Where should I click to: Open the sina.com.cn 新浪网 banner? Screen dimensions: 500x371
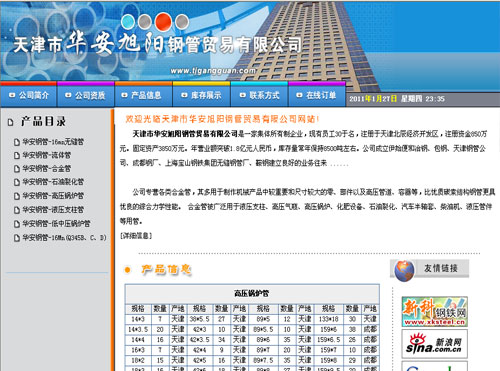point(434,344)
